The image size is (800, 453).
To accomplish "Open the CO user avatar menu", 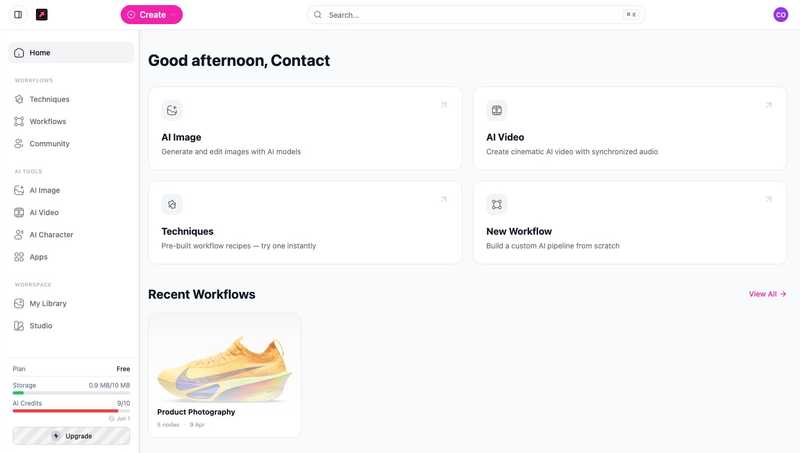I will click(781, 15).
